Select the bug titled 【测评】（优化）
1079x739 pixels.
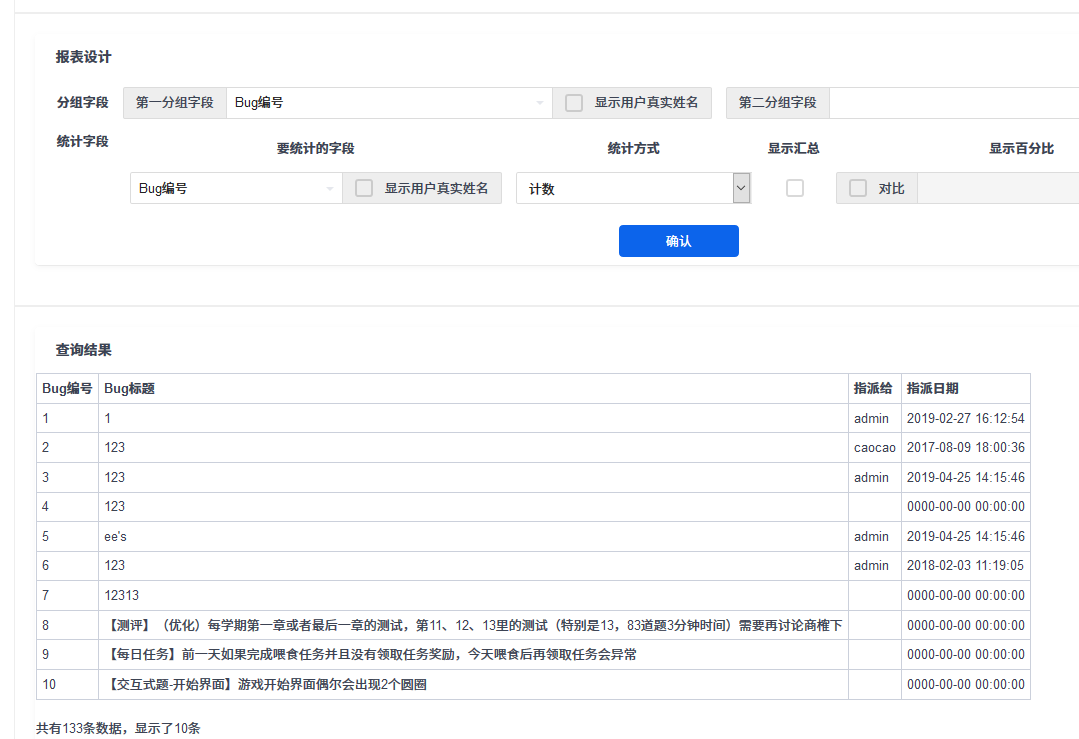point(473,626)
